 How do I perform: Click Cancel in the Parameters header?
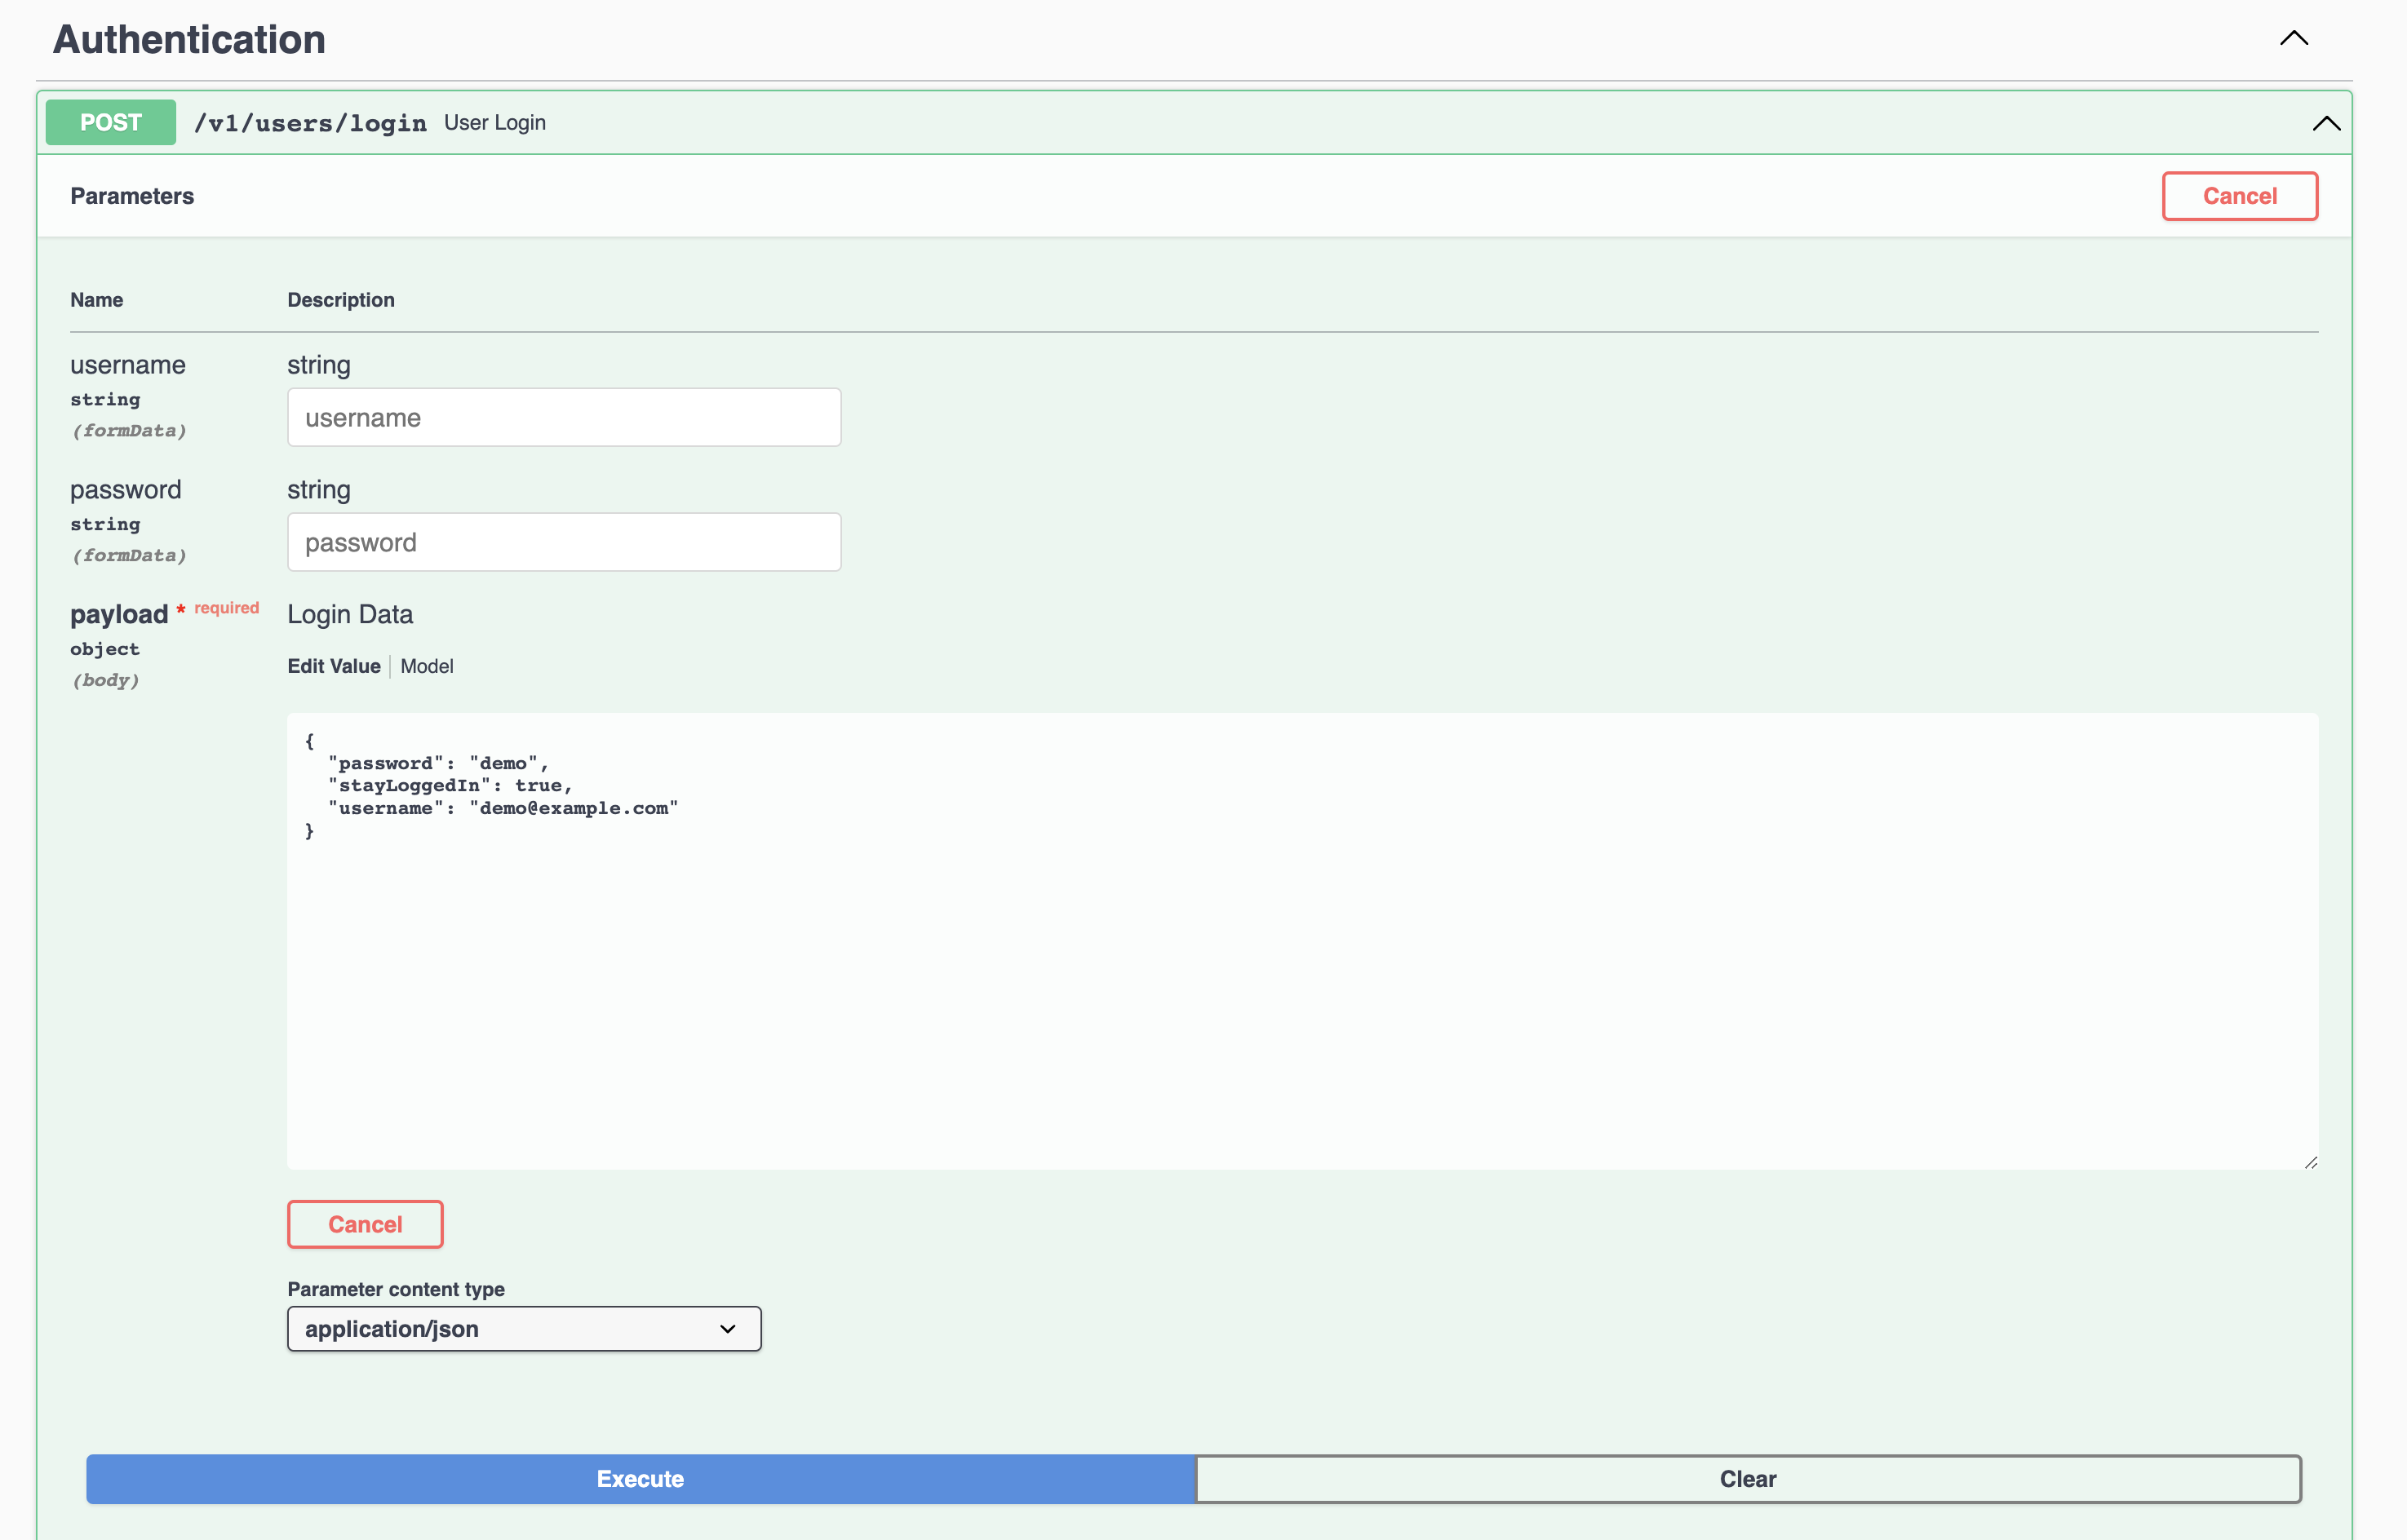click(x=2239, y=196)
